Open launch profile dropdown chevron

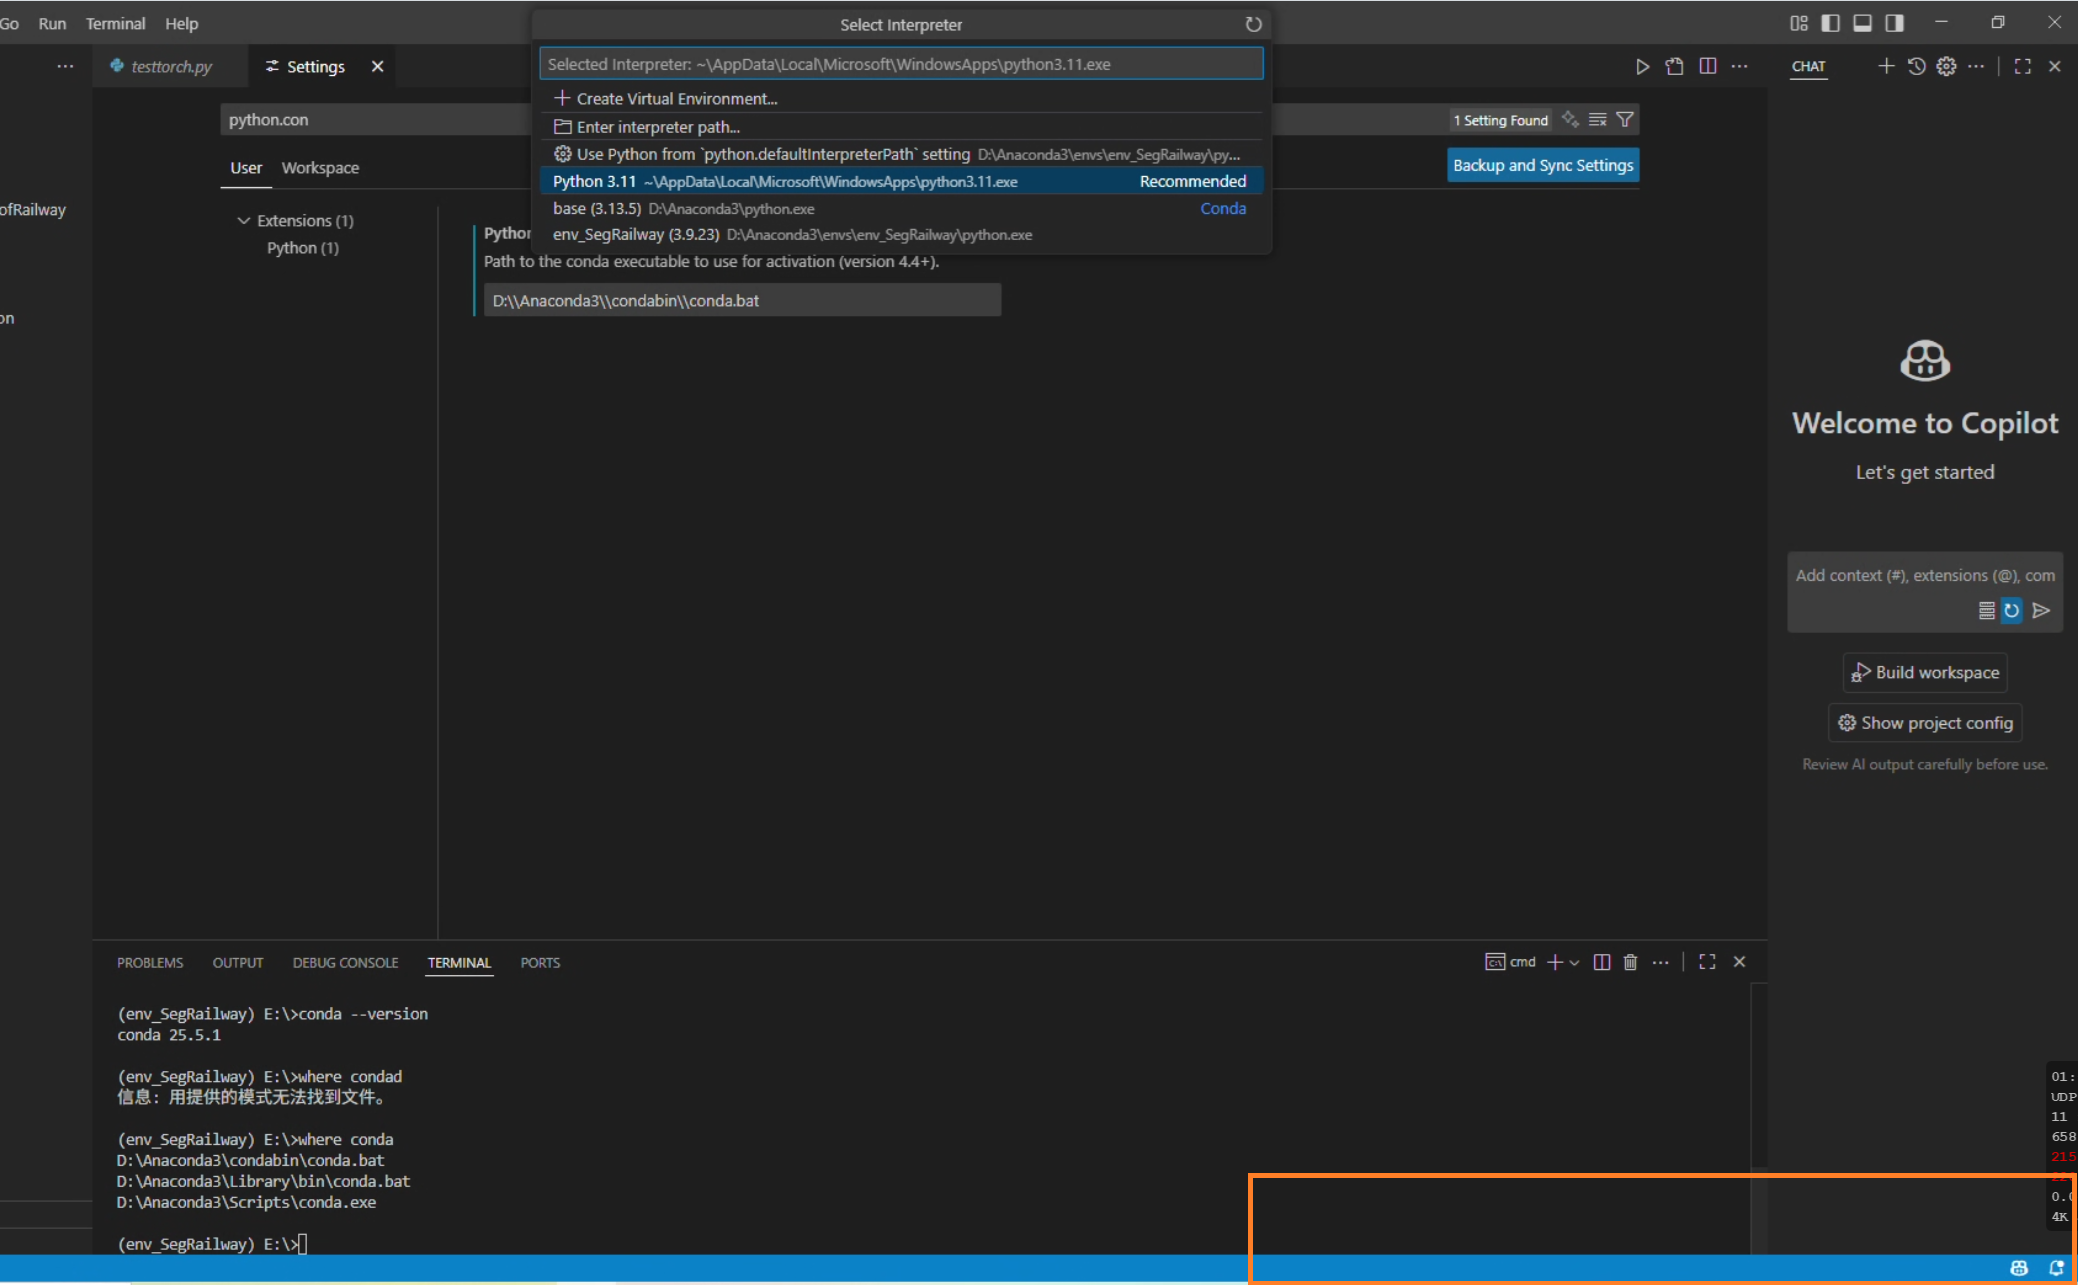[x=1575, y=963]
